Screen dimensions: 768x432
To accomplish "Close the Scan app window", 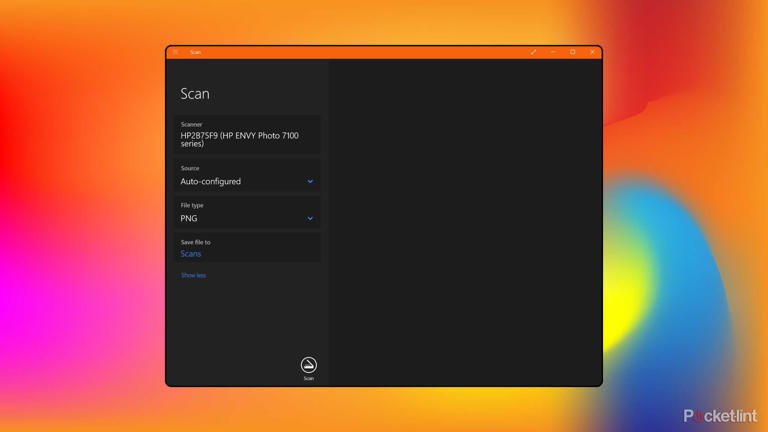I will (x=592, y=52).
